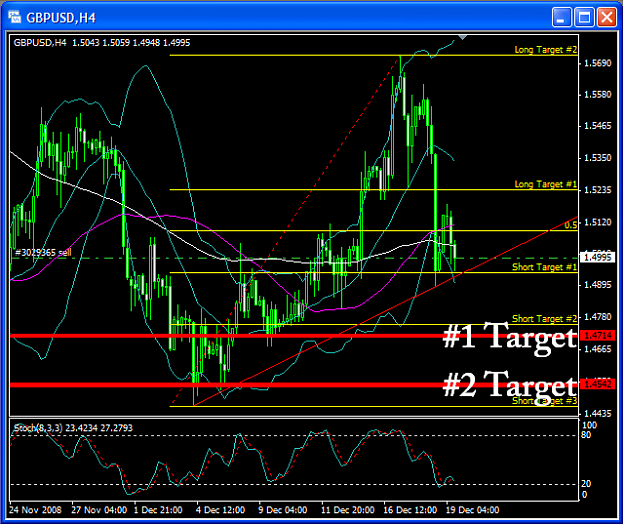Screen dimensions: 625x525
Task: Select the Short Target #1 line label
Action: [544, 267]
